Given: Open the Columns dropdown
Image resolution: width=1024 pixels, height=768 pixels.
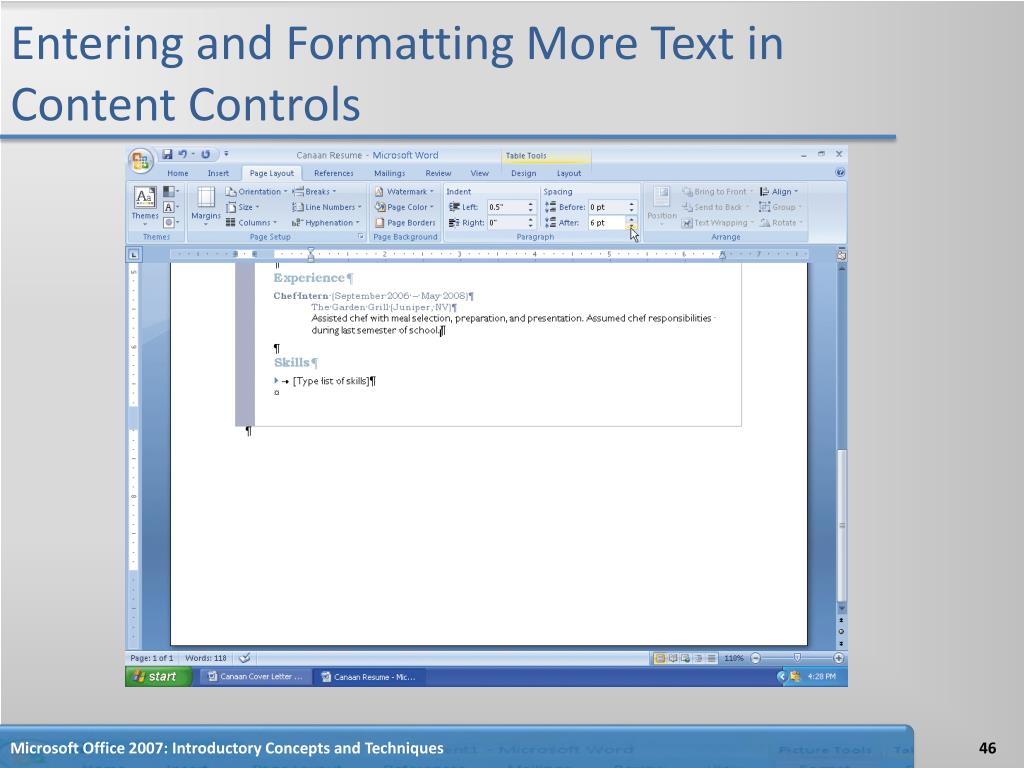Looking at the screenshot, I should tap(251, 223).
